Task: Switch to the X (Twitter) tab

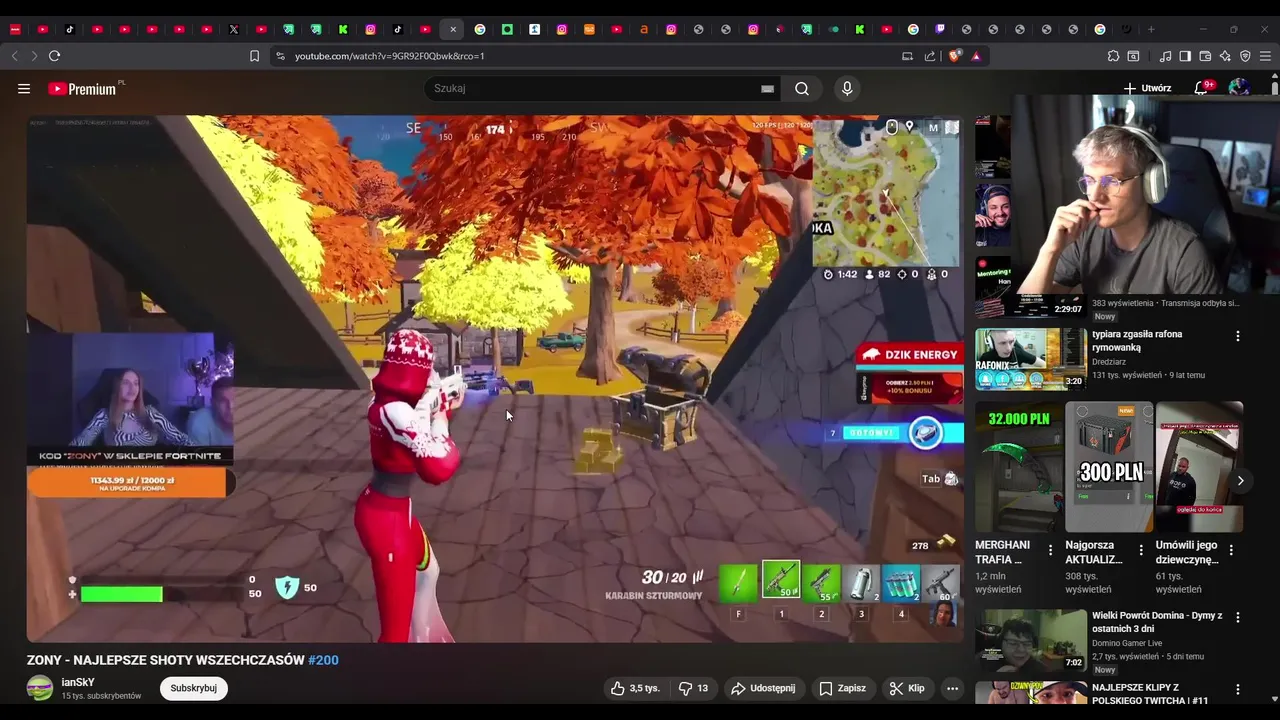Action: coord(234,30)
